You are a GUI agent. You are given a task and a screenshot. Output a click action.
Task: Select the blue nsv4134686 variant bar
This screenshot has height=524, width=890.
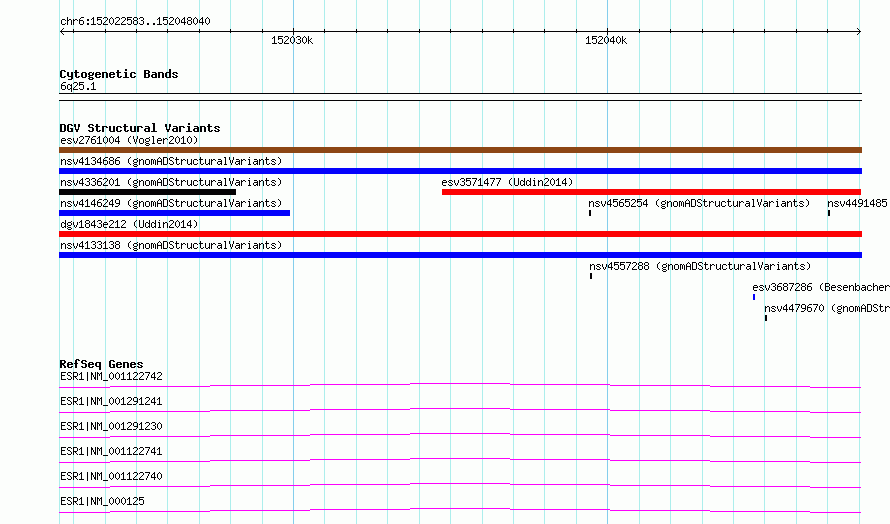[460, 171]
